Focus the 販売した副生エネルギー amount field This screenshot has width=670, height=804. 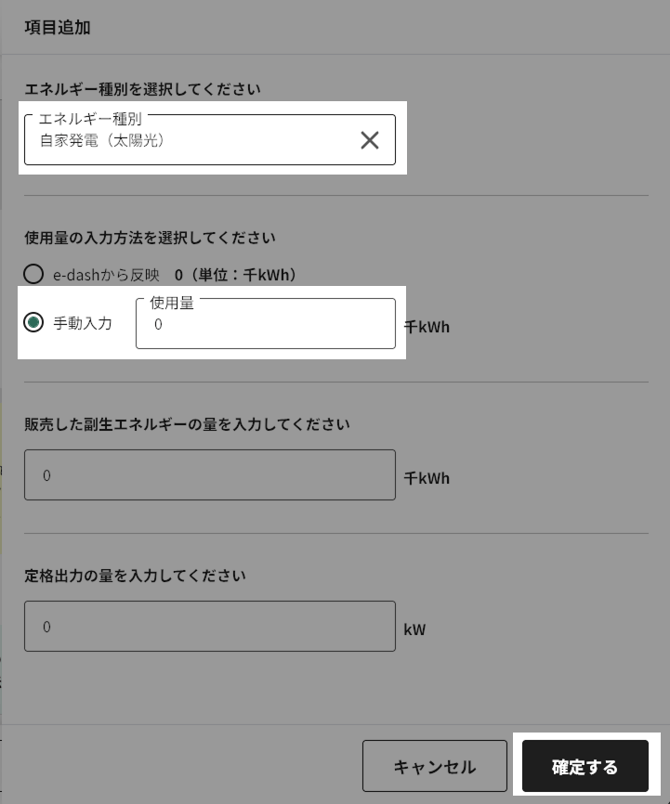[210, 474]
